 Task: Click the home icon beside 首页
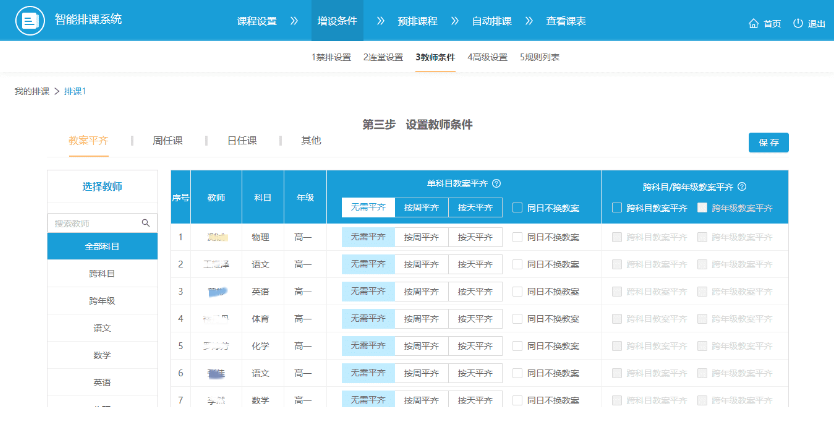point(753,23)
